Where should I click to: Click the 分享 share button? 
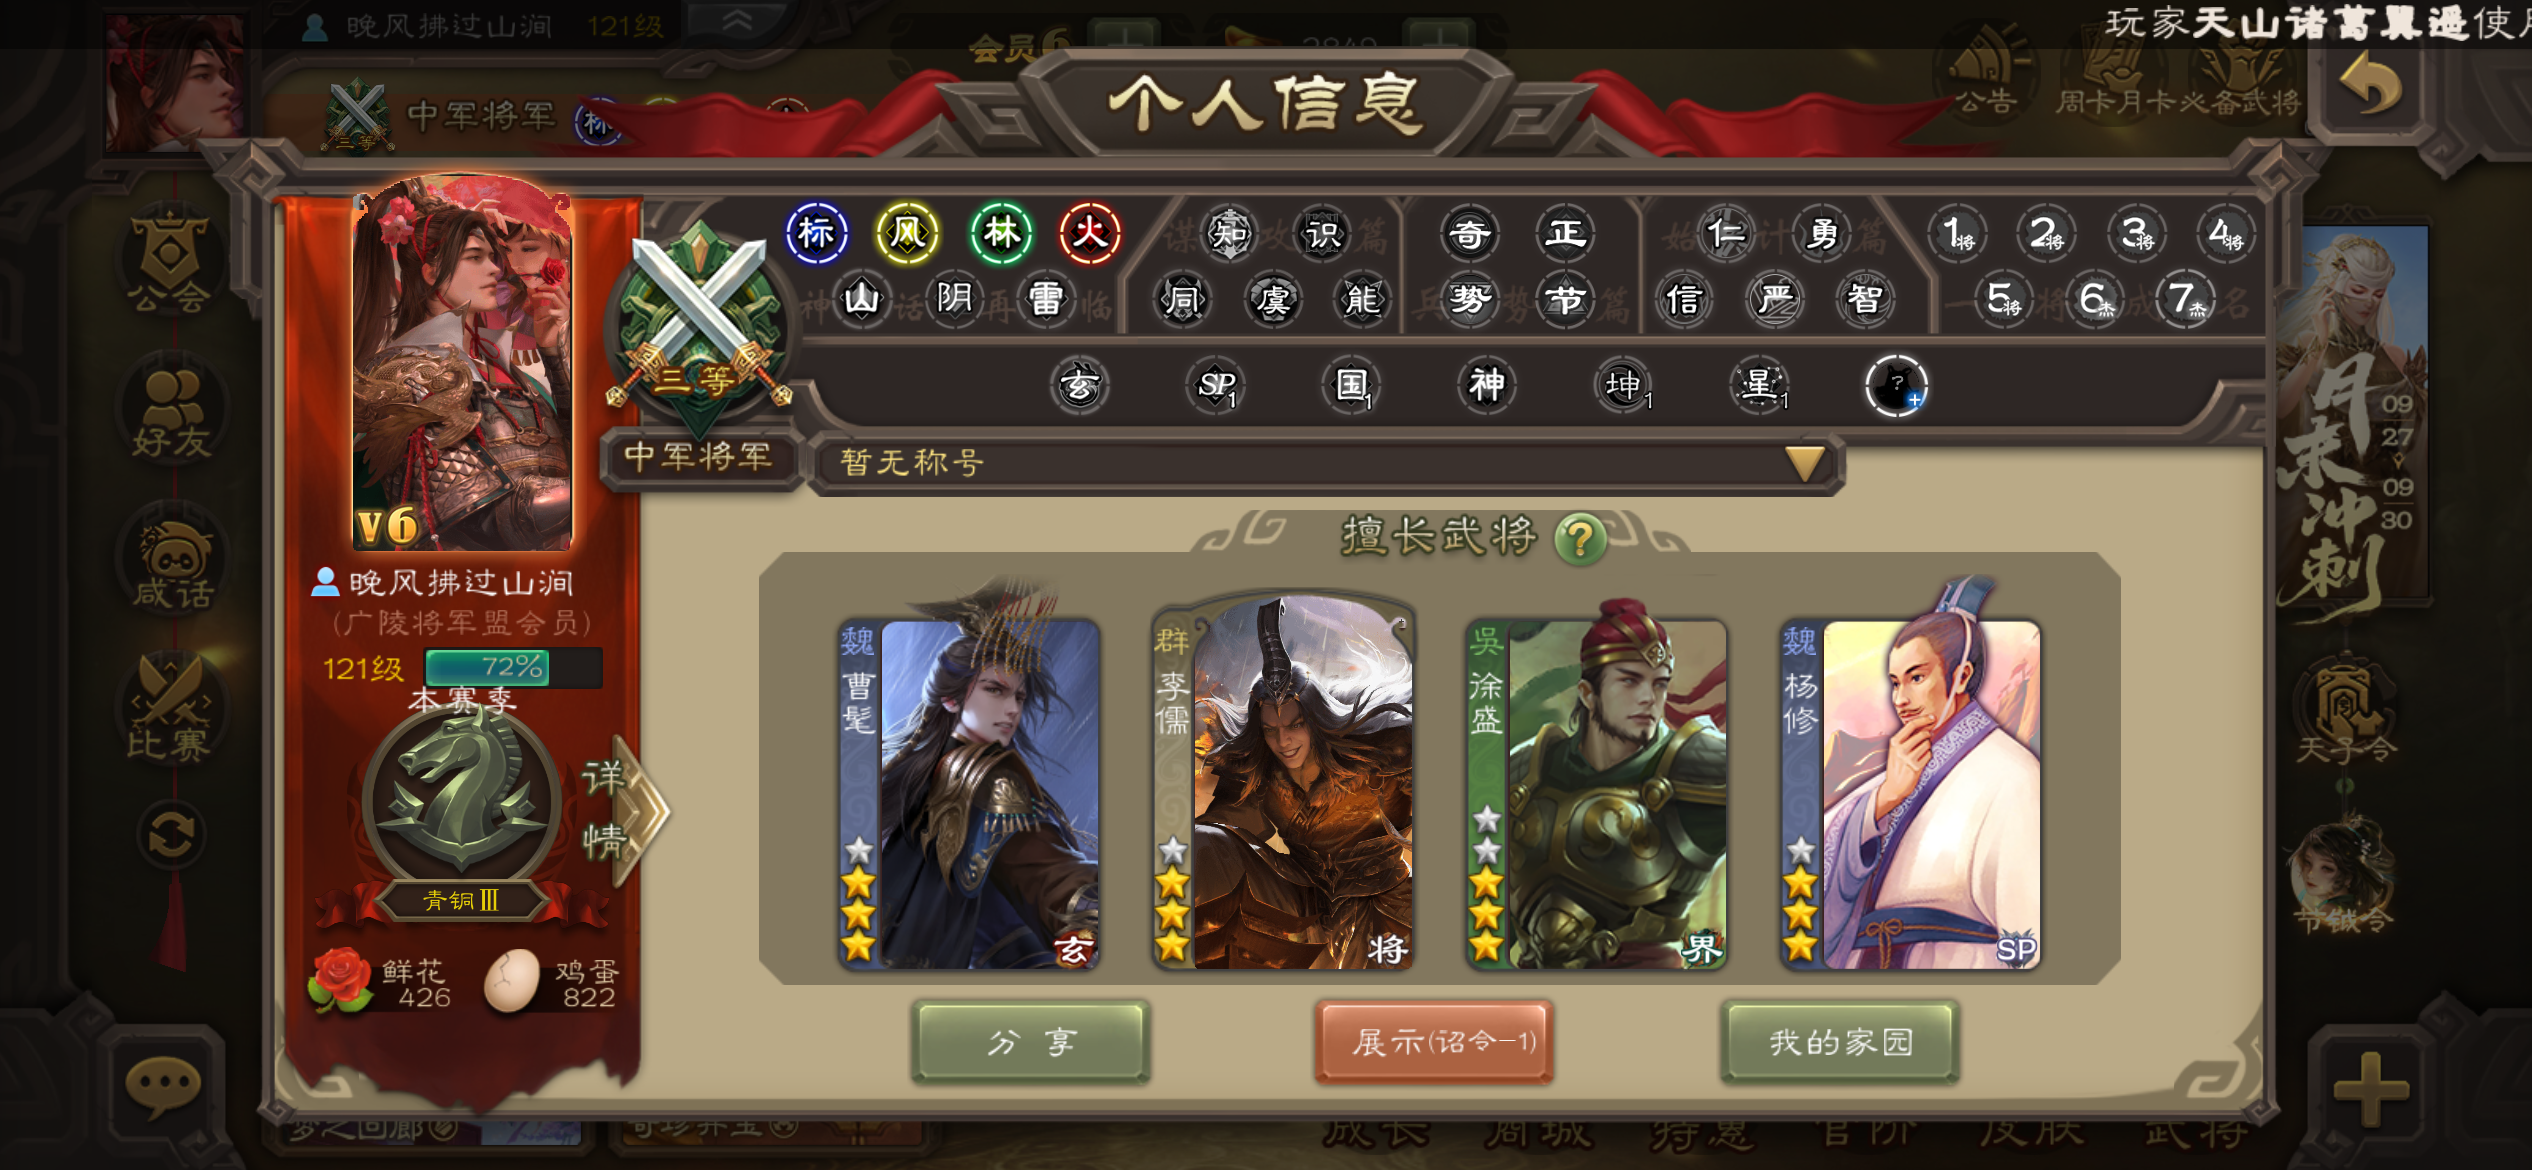(x=1031, y=1042)
